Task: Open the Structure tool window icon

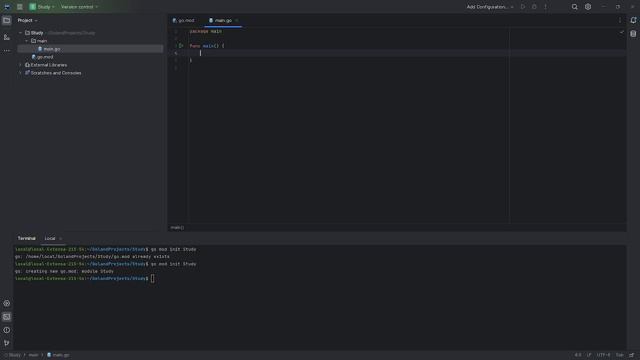Action: click(7, 37)
